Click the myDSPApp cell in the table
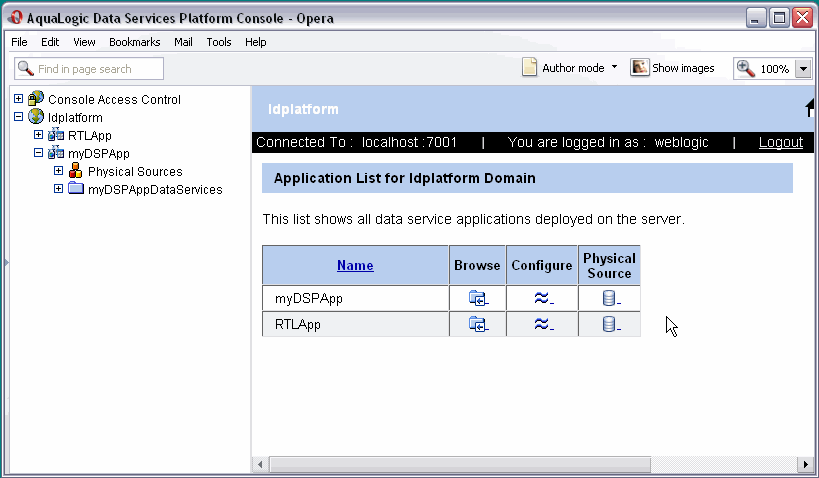Viewport: 819px width, 478px height. tap(356, 298)
